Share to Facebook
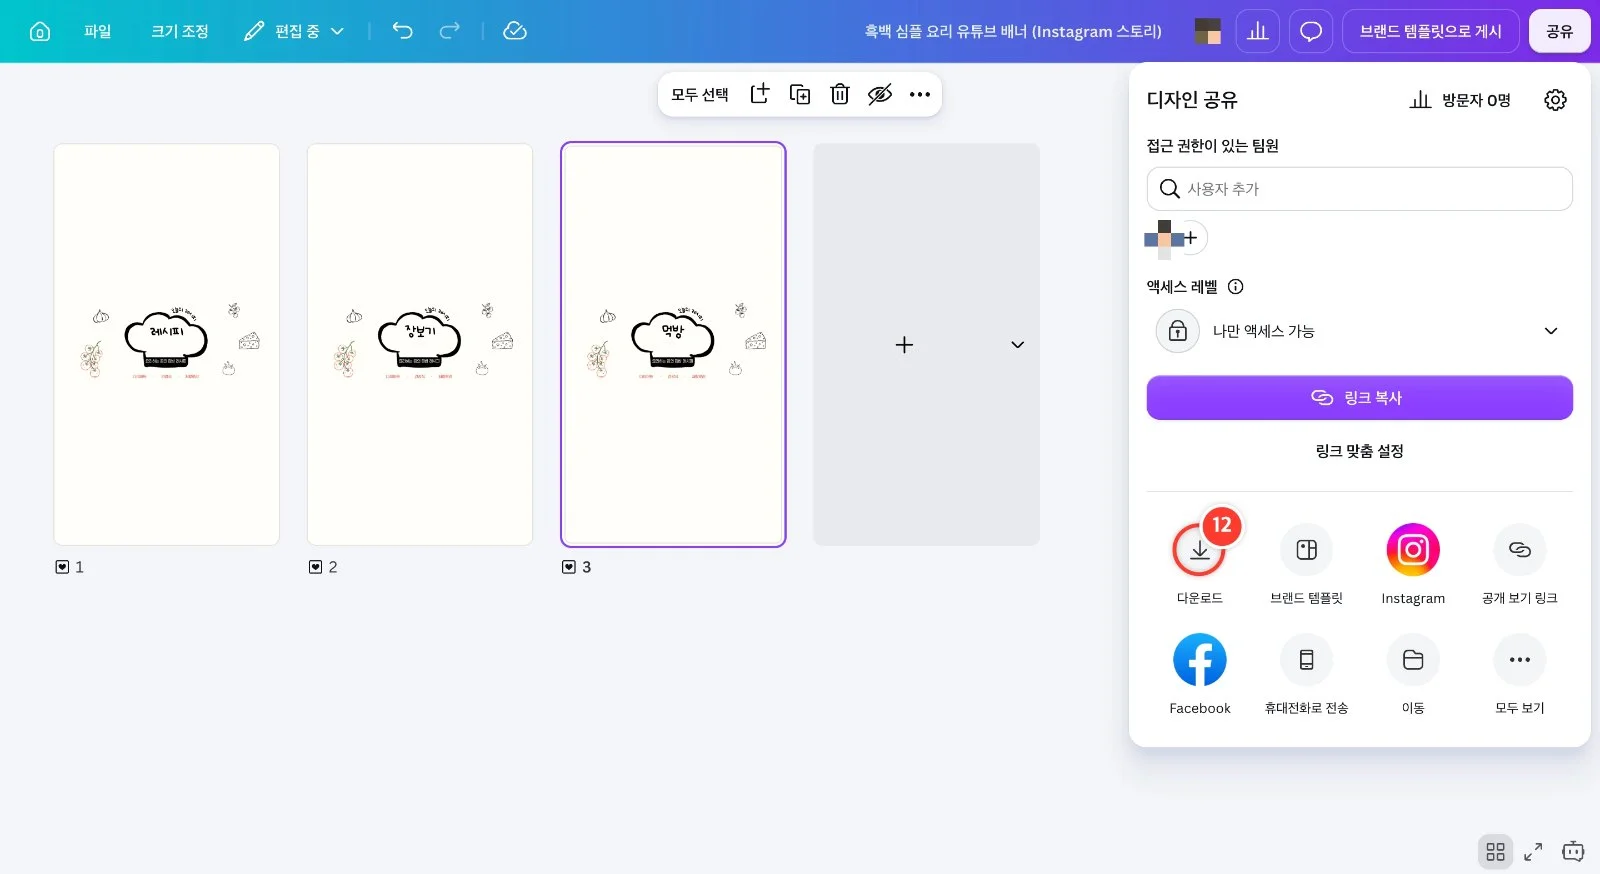The image size is (1600, 874). 1199,660
